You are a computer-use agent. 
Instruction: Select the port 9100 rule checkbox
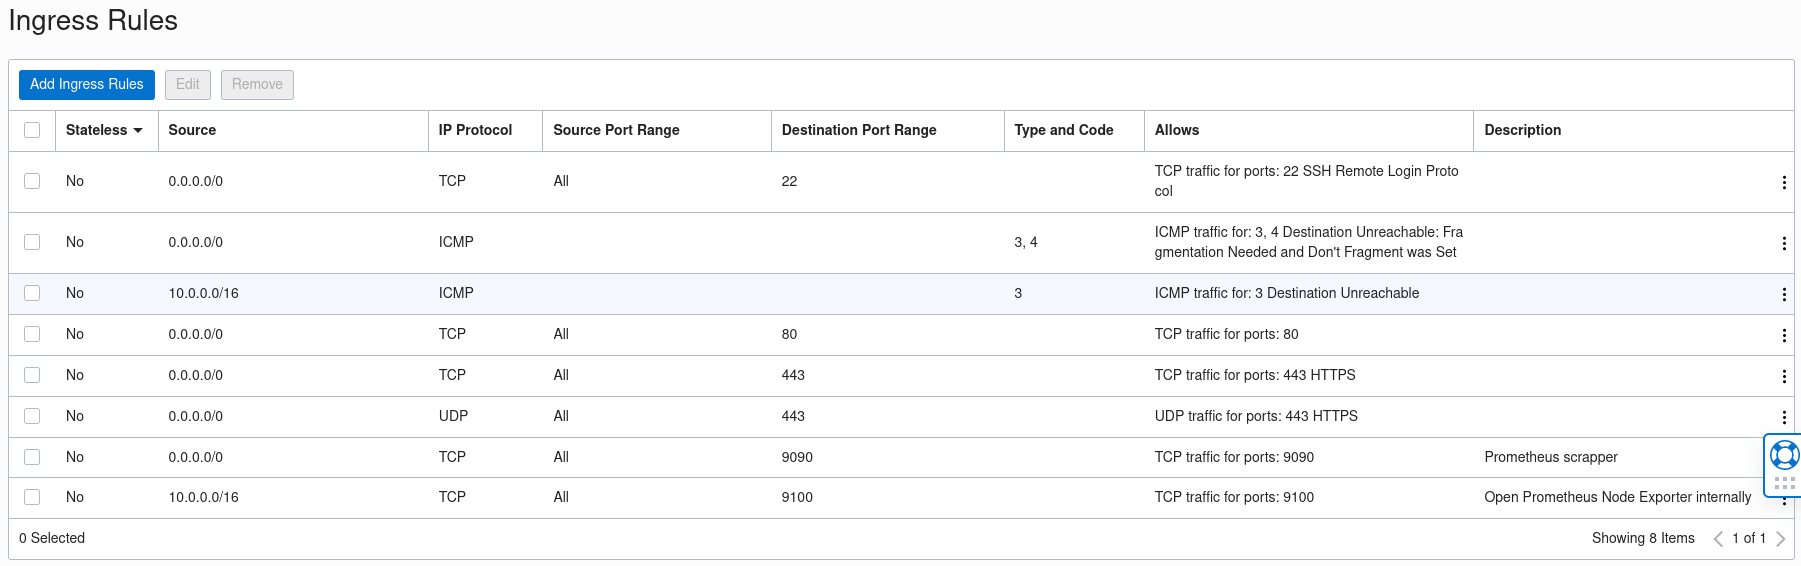pos(32,497)
